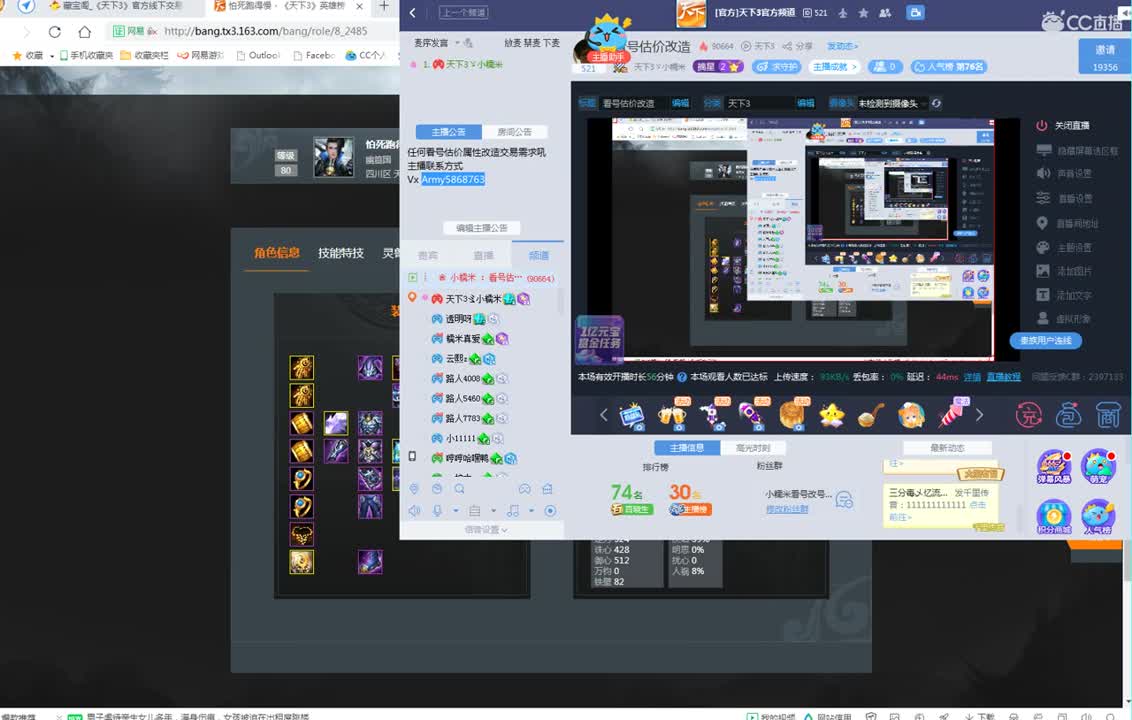Image resolution: width=1132 pixels, height=720 pixels.
Task: Switch to the 高光时刻 tab
Action: [x=752, y=448]
